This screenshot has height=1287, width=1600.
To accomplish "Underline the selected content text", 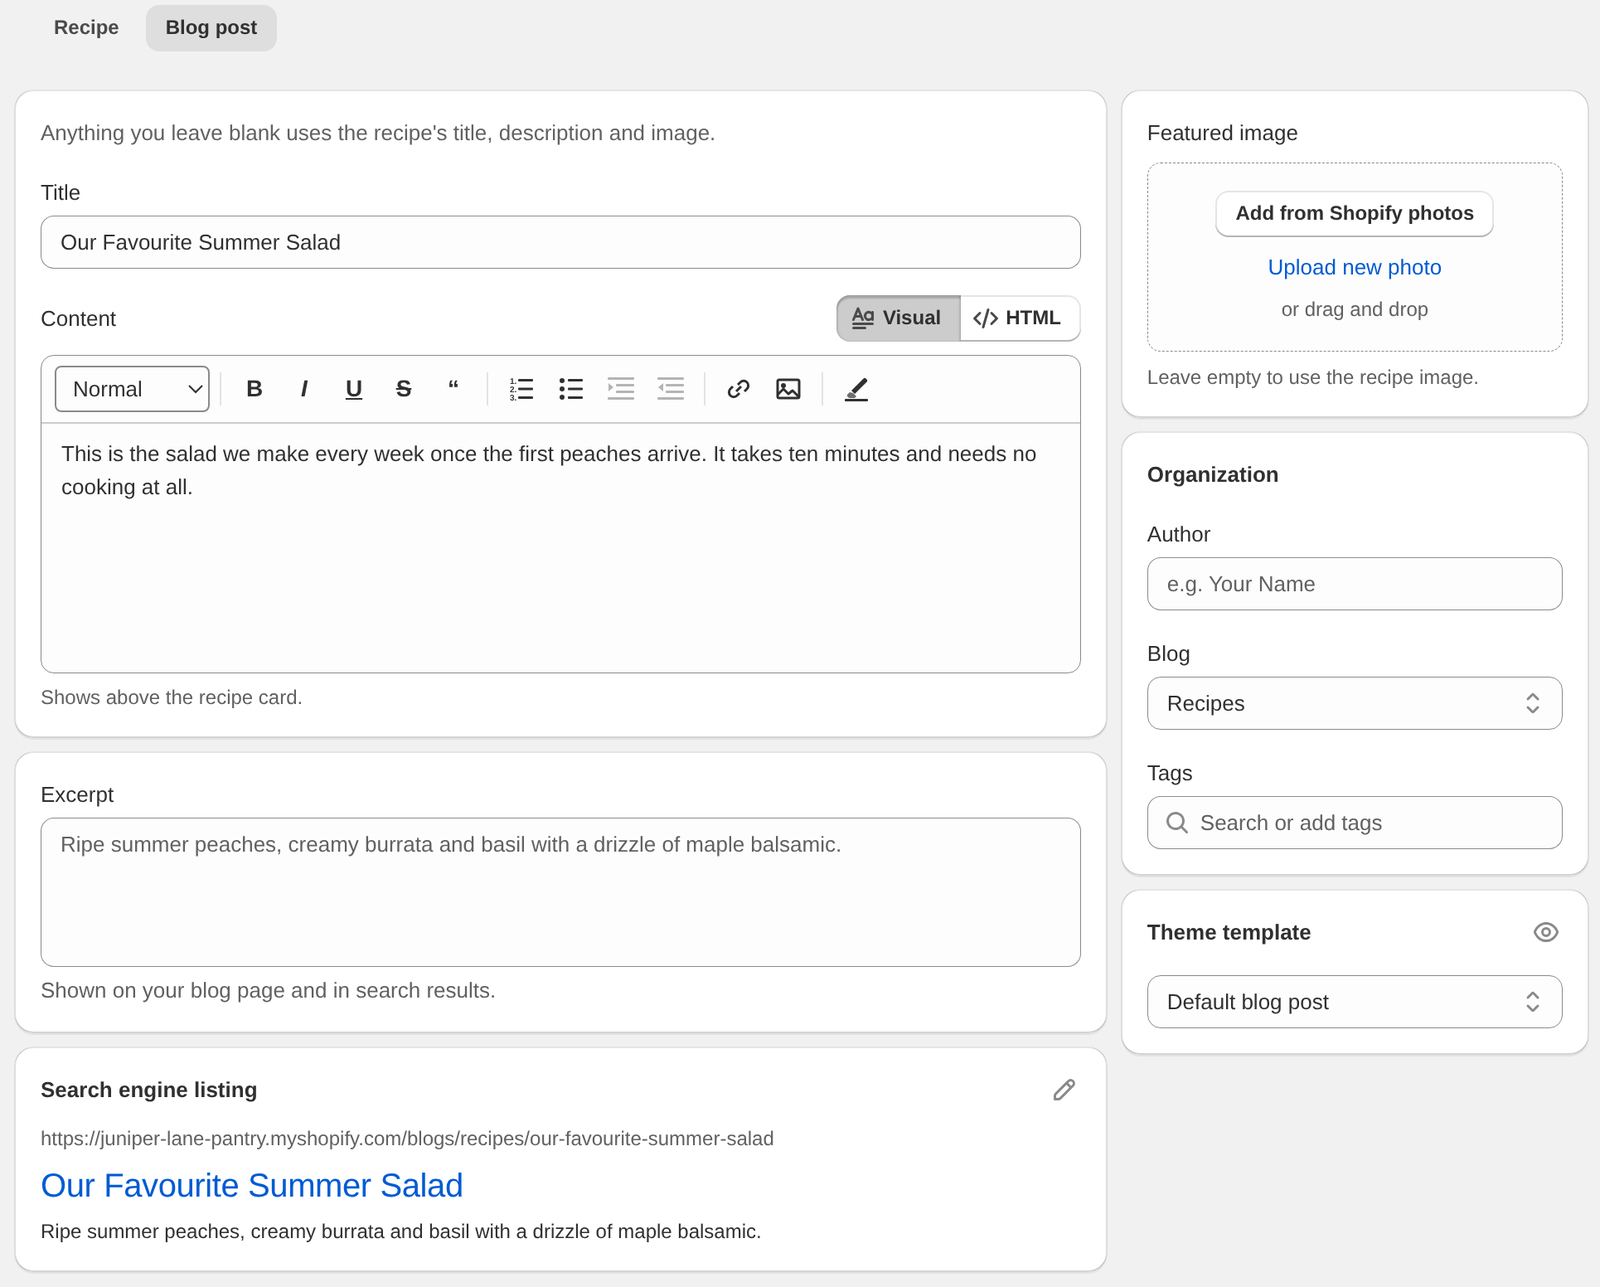I will pos(354,389).
